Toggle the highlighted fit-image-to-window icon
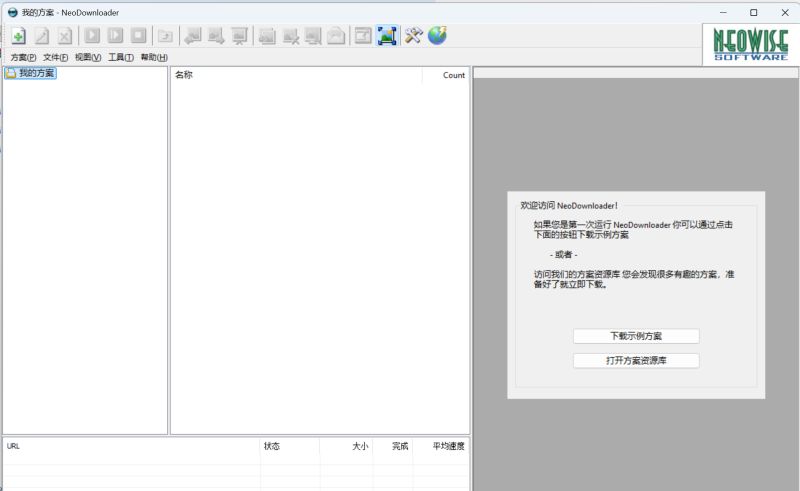800x491 pixels. tap(387, 36)
